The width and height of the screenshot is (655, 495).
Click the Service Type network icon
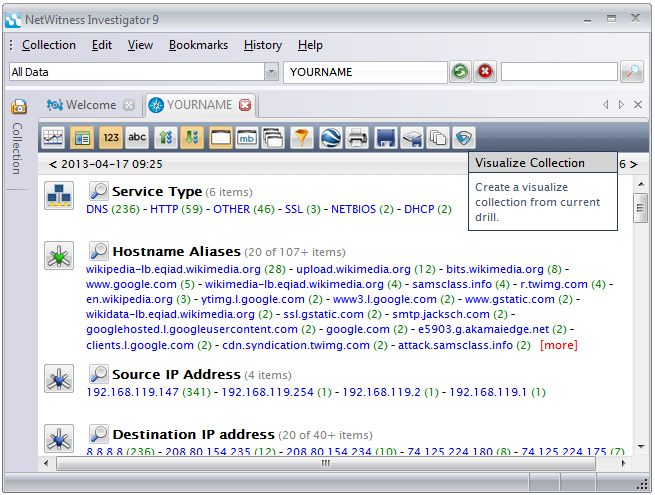(59, 195)
